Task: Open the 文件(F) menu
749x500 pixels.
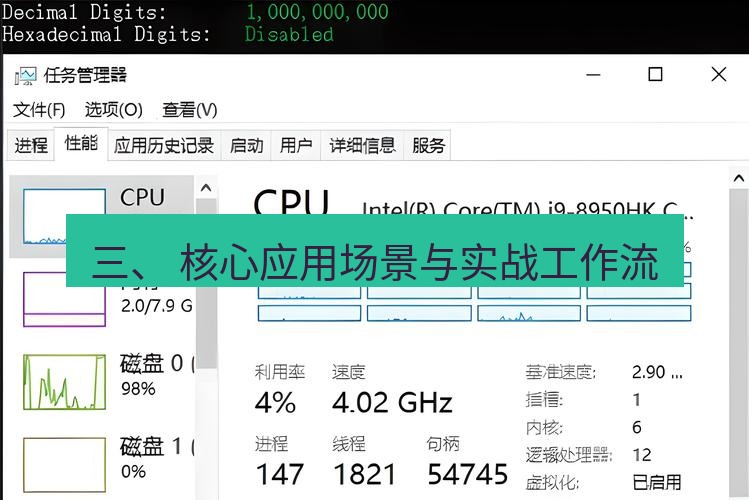Action: pos(39,110)
